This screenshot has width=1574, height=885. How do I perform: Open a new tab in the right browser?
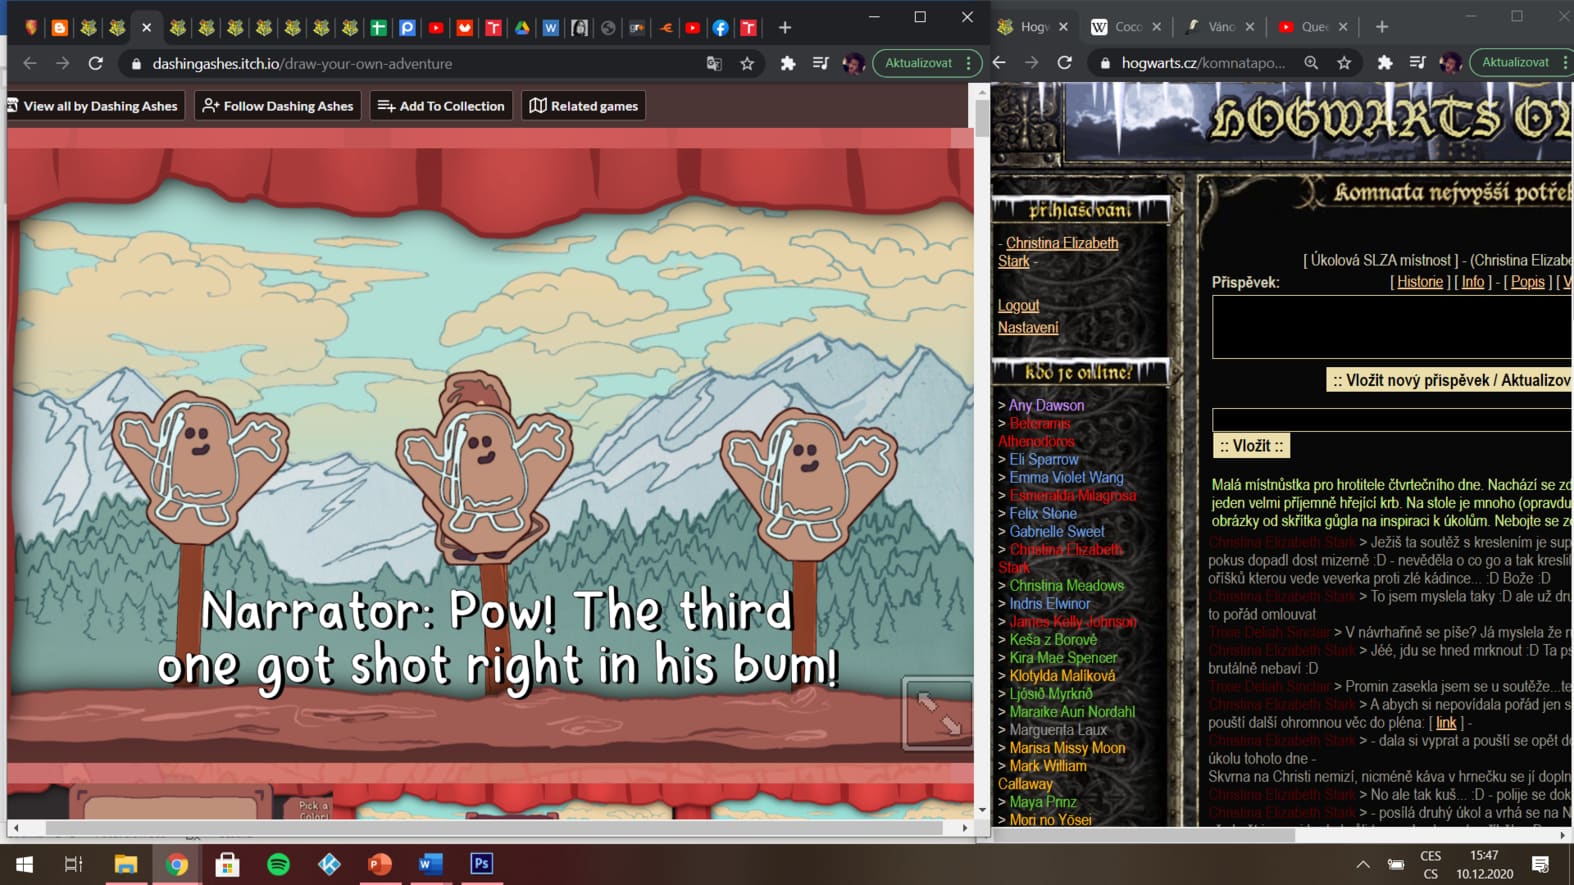(x=1382, y=27)
